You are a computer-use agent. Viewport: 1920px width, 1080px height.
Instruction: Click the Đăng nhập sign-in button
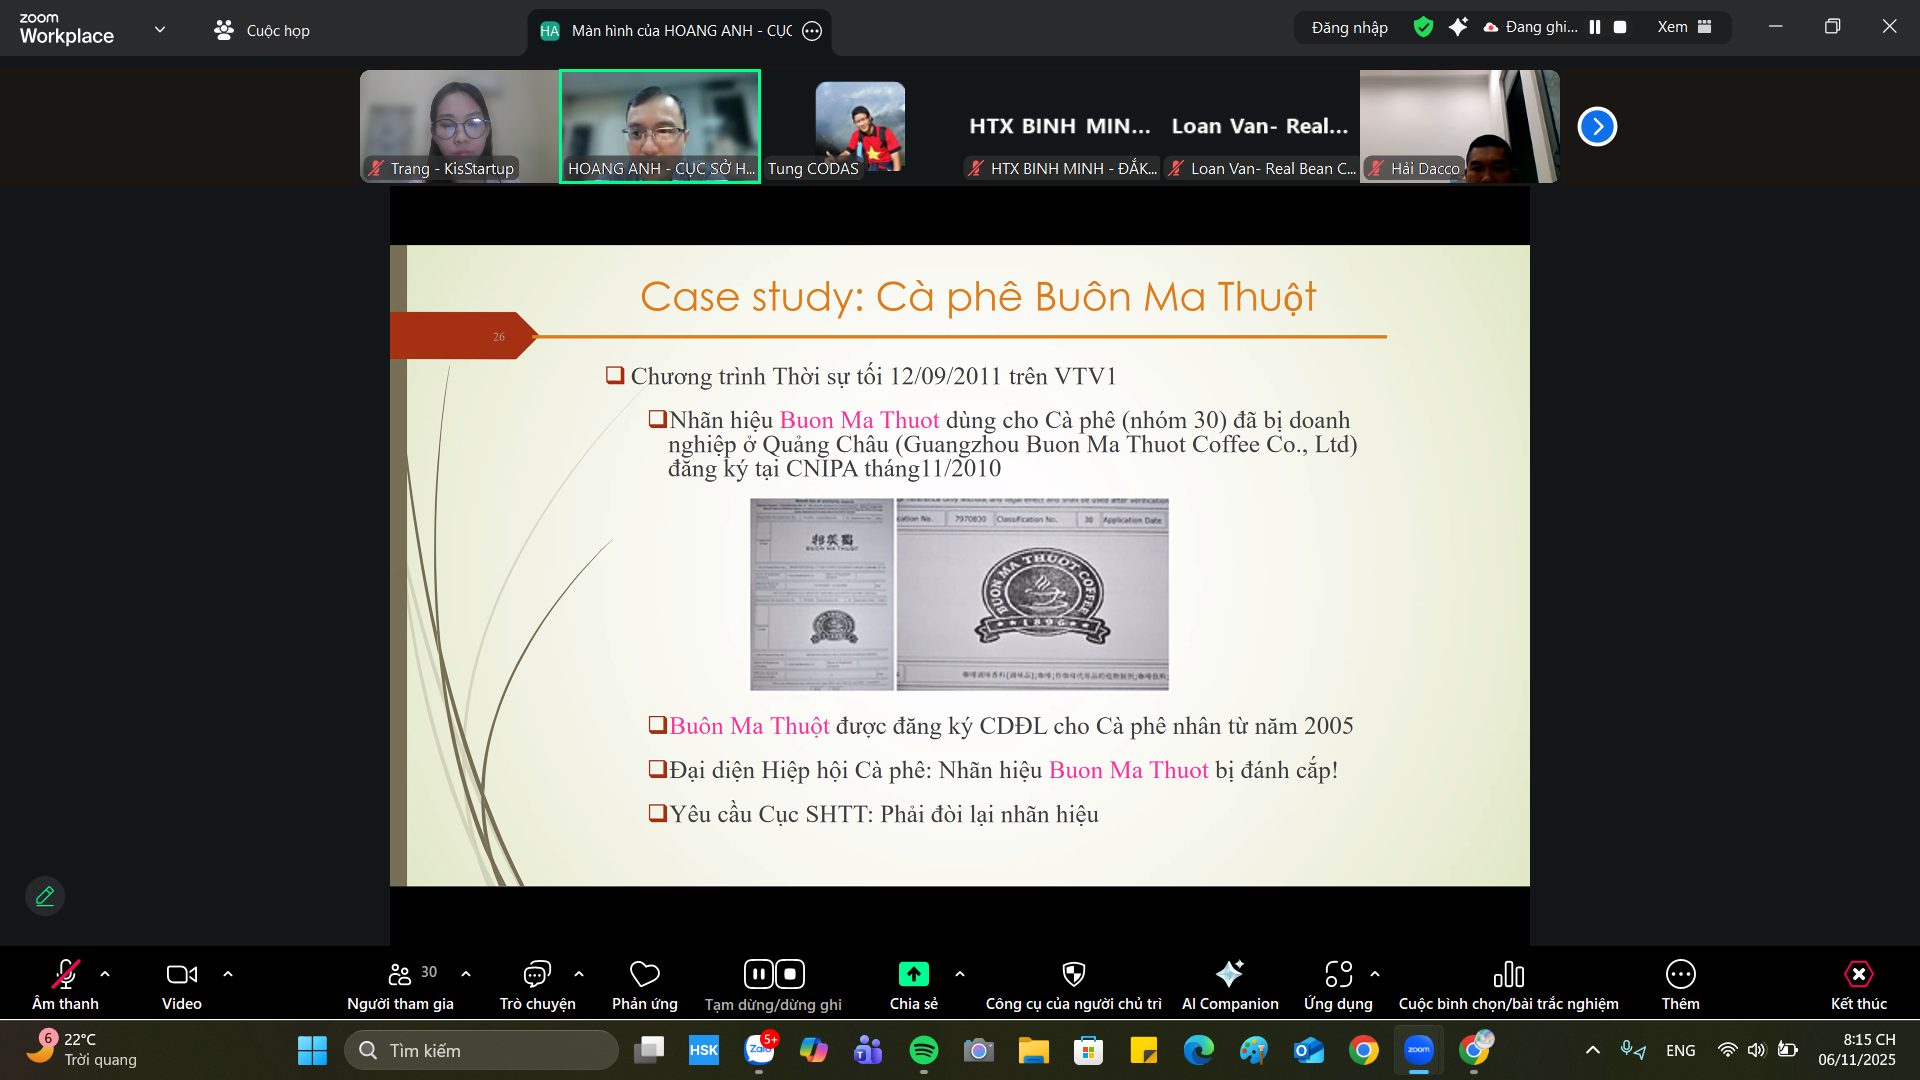pyautogui.click(x=1349, y=27)
